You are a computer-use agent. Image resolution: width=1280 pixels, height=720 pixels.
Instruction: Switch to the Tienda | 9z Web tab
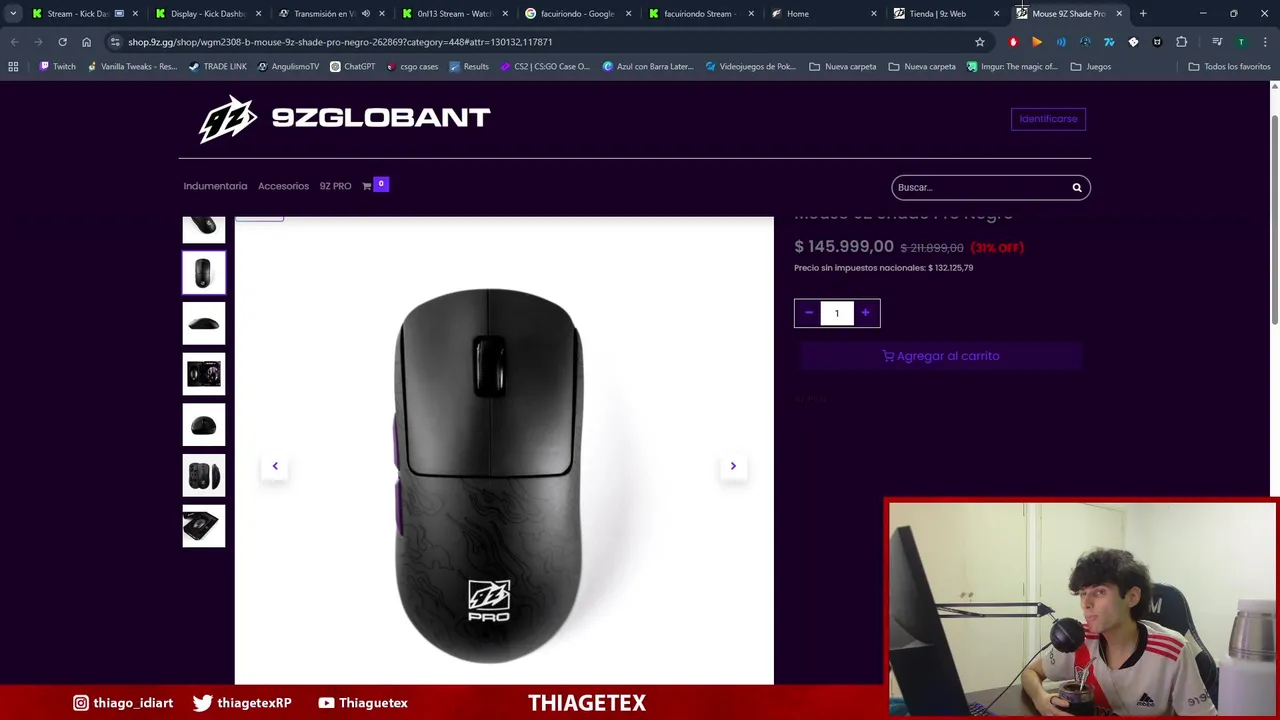937,13
